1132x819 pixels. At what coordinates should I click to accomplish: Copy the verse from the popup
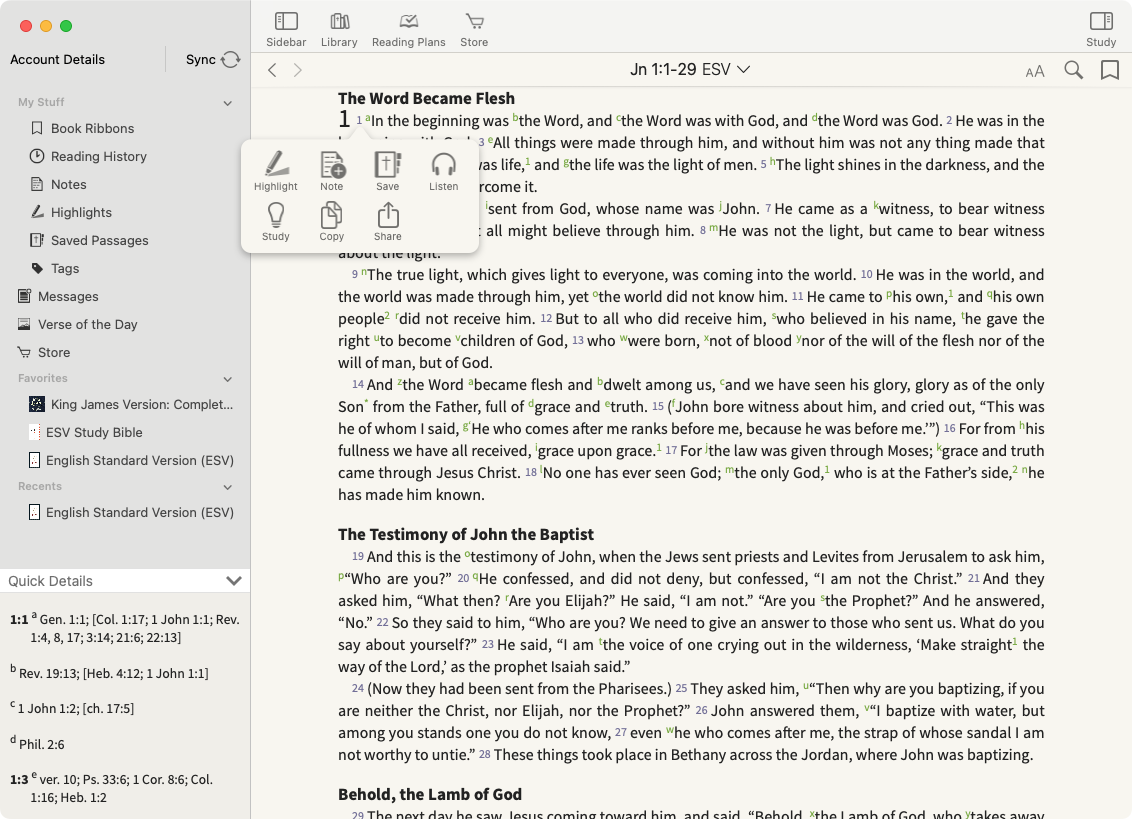332,222
